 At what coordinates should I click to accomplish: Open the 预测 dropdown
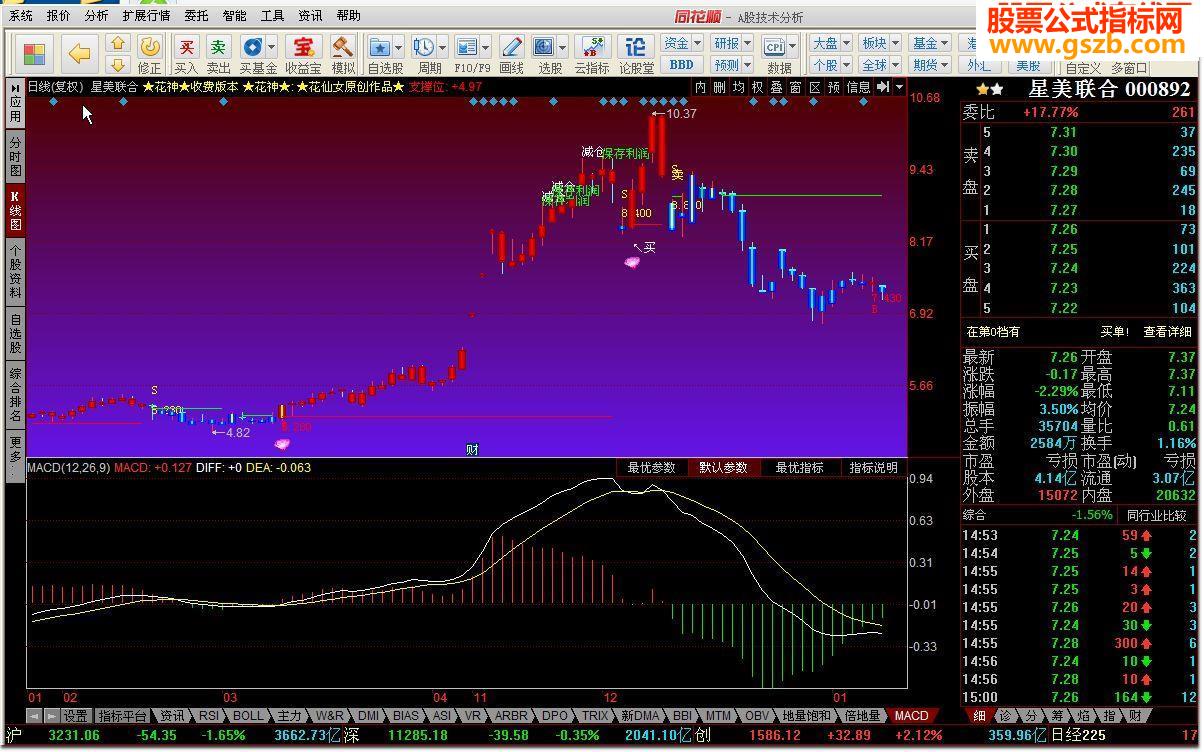point(732,65)
